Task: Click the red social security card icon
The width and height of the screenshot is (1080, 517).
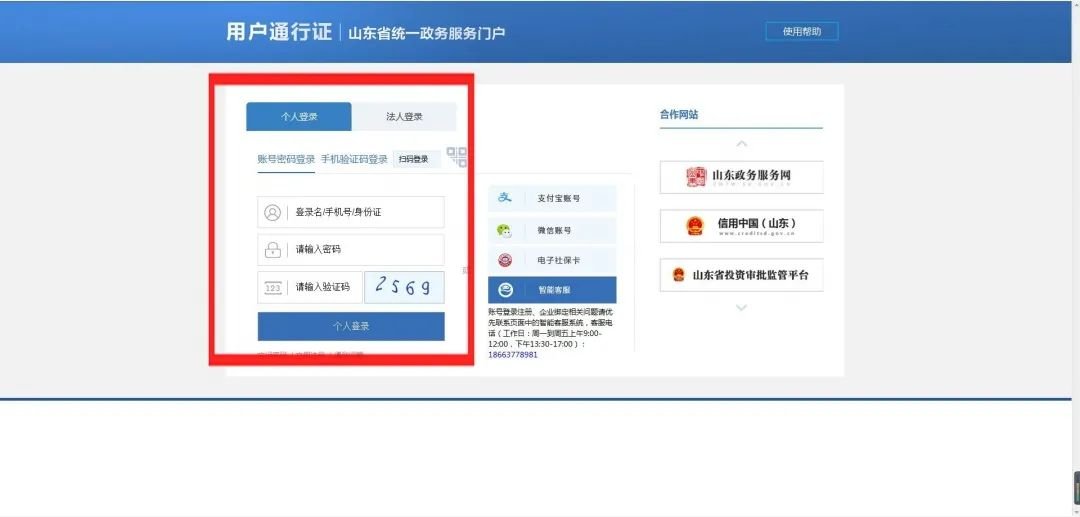Action: (x=506, y=261)
